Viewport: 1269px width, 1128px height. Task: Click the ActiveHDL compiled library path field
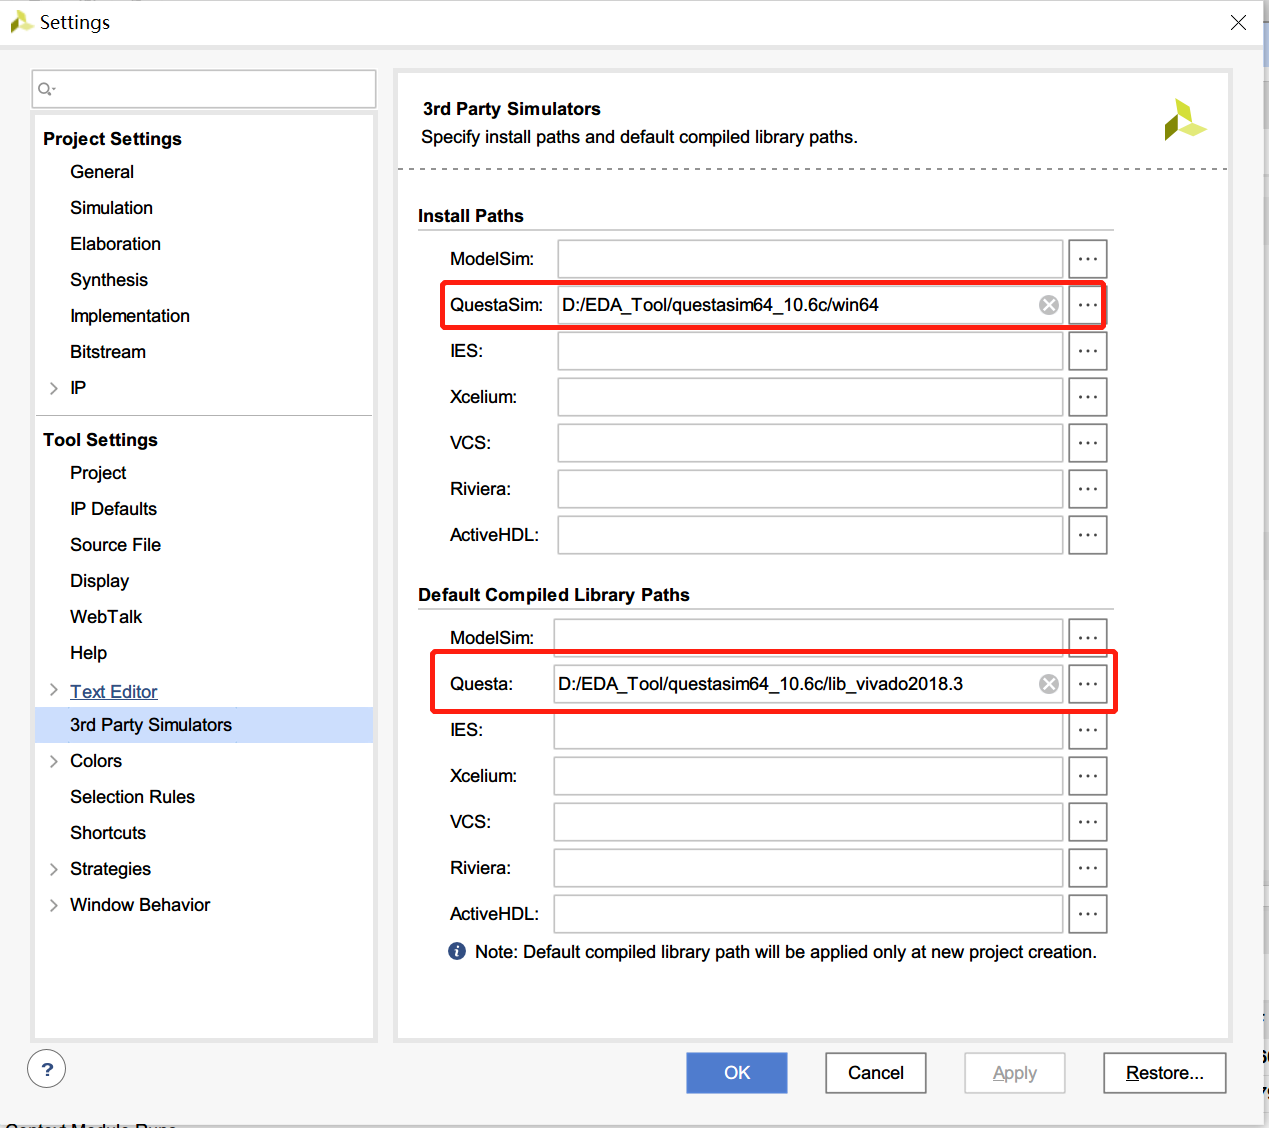tap(808, 914)
